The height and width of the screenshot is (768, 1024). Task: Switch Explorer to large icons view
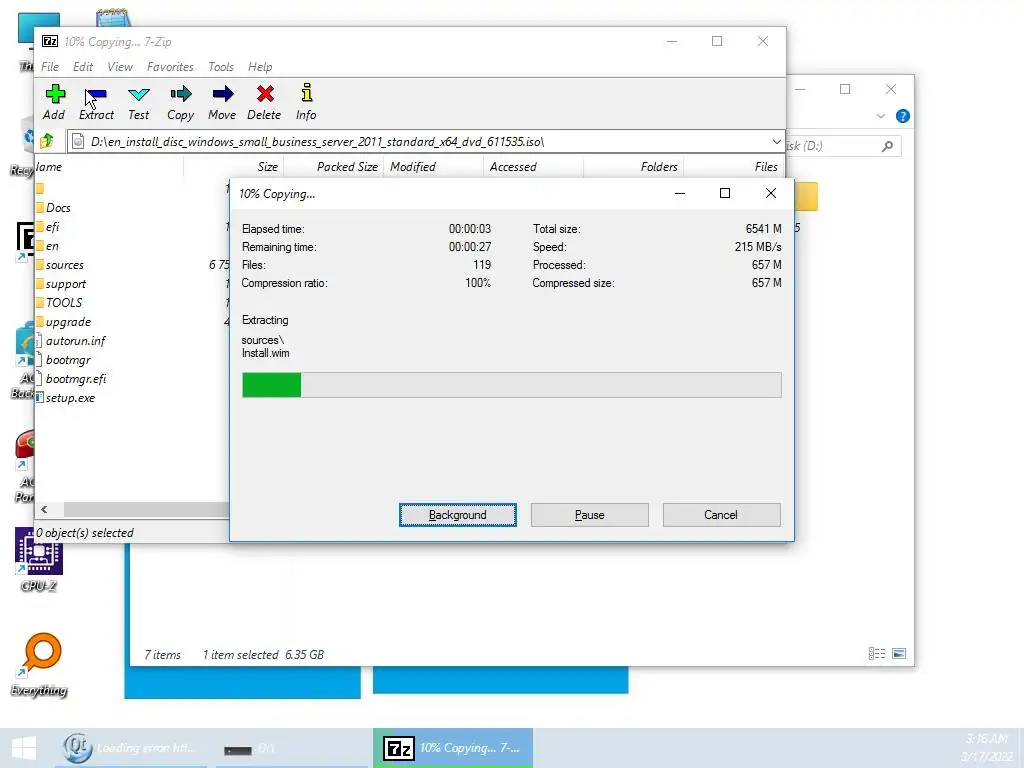pyautogui.click(x=899, y=654)
